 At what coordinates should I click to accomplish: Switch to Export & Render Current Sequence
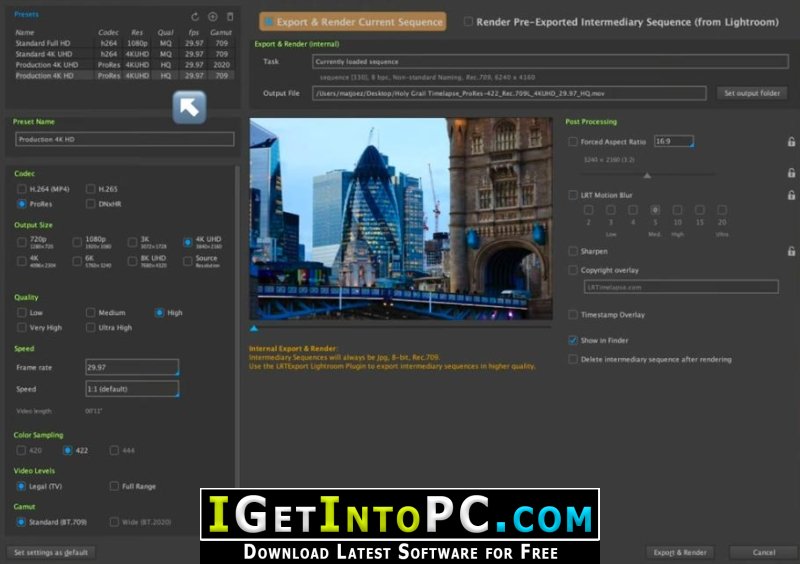coord(353,21)
